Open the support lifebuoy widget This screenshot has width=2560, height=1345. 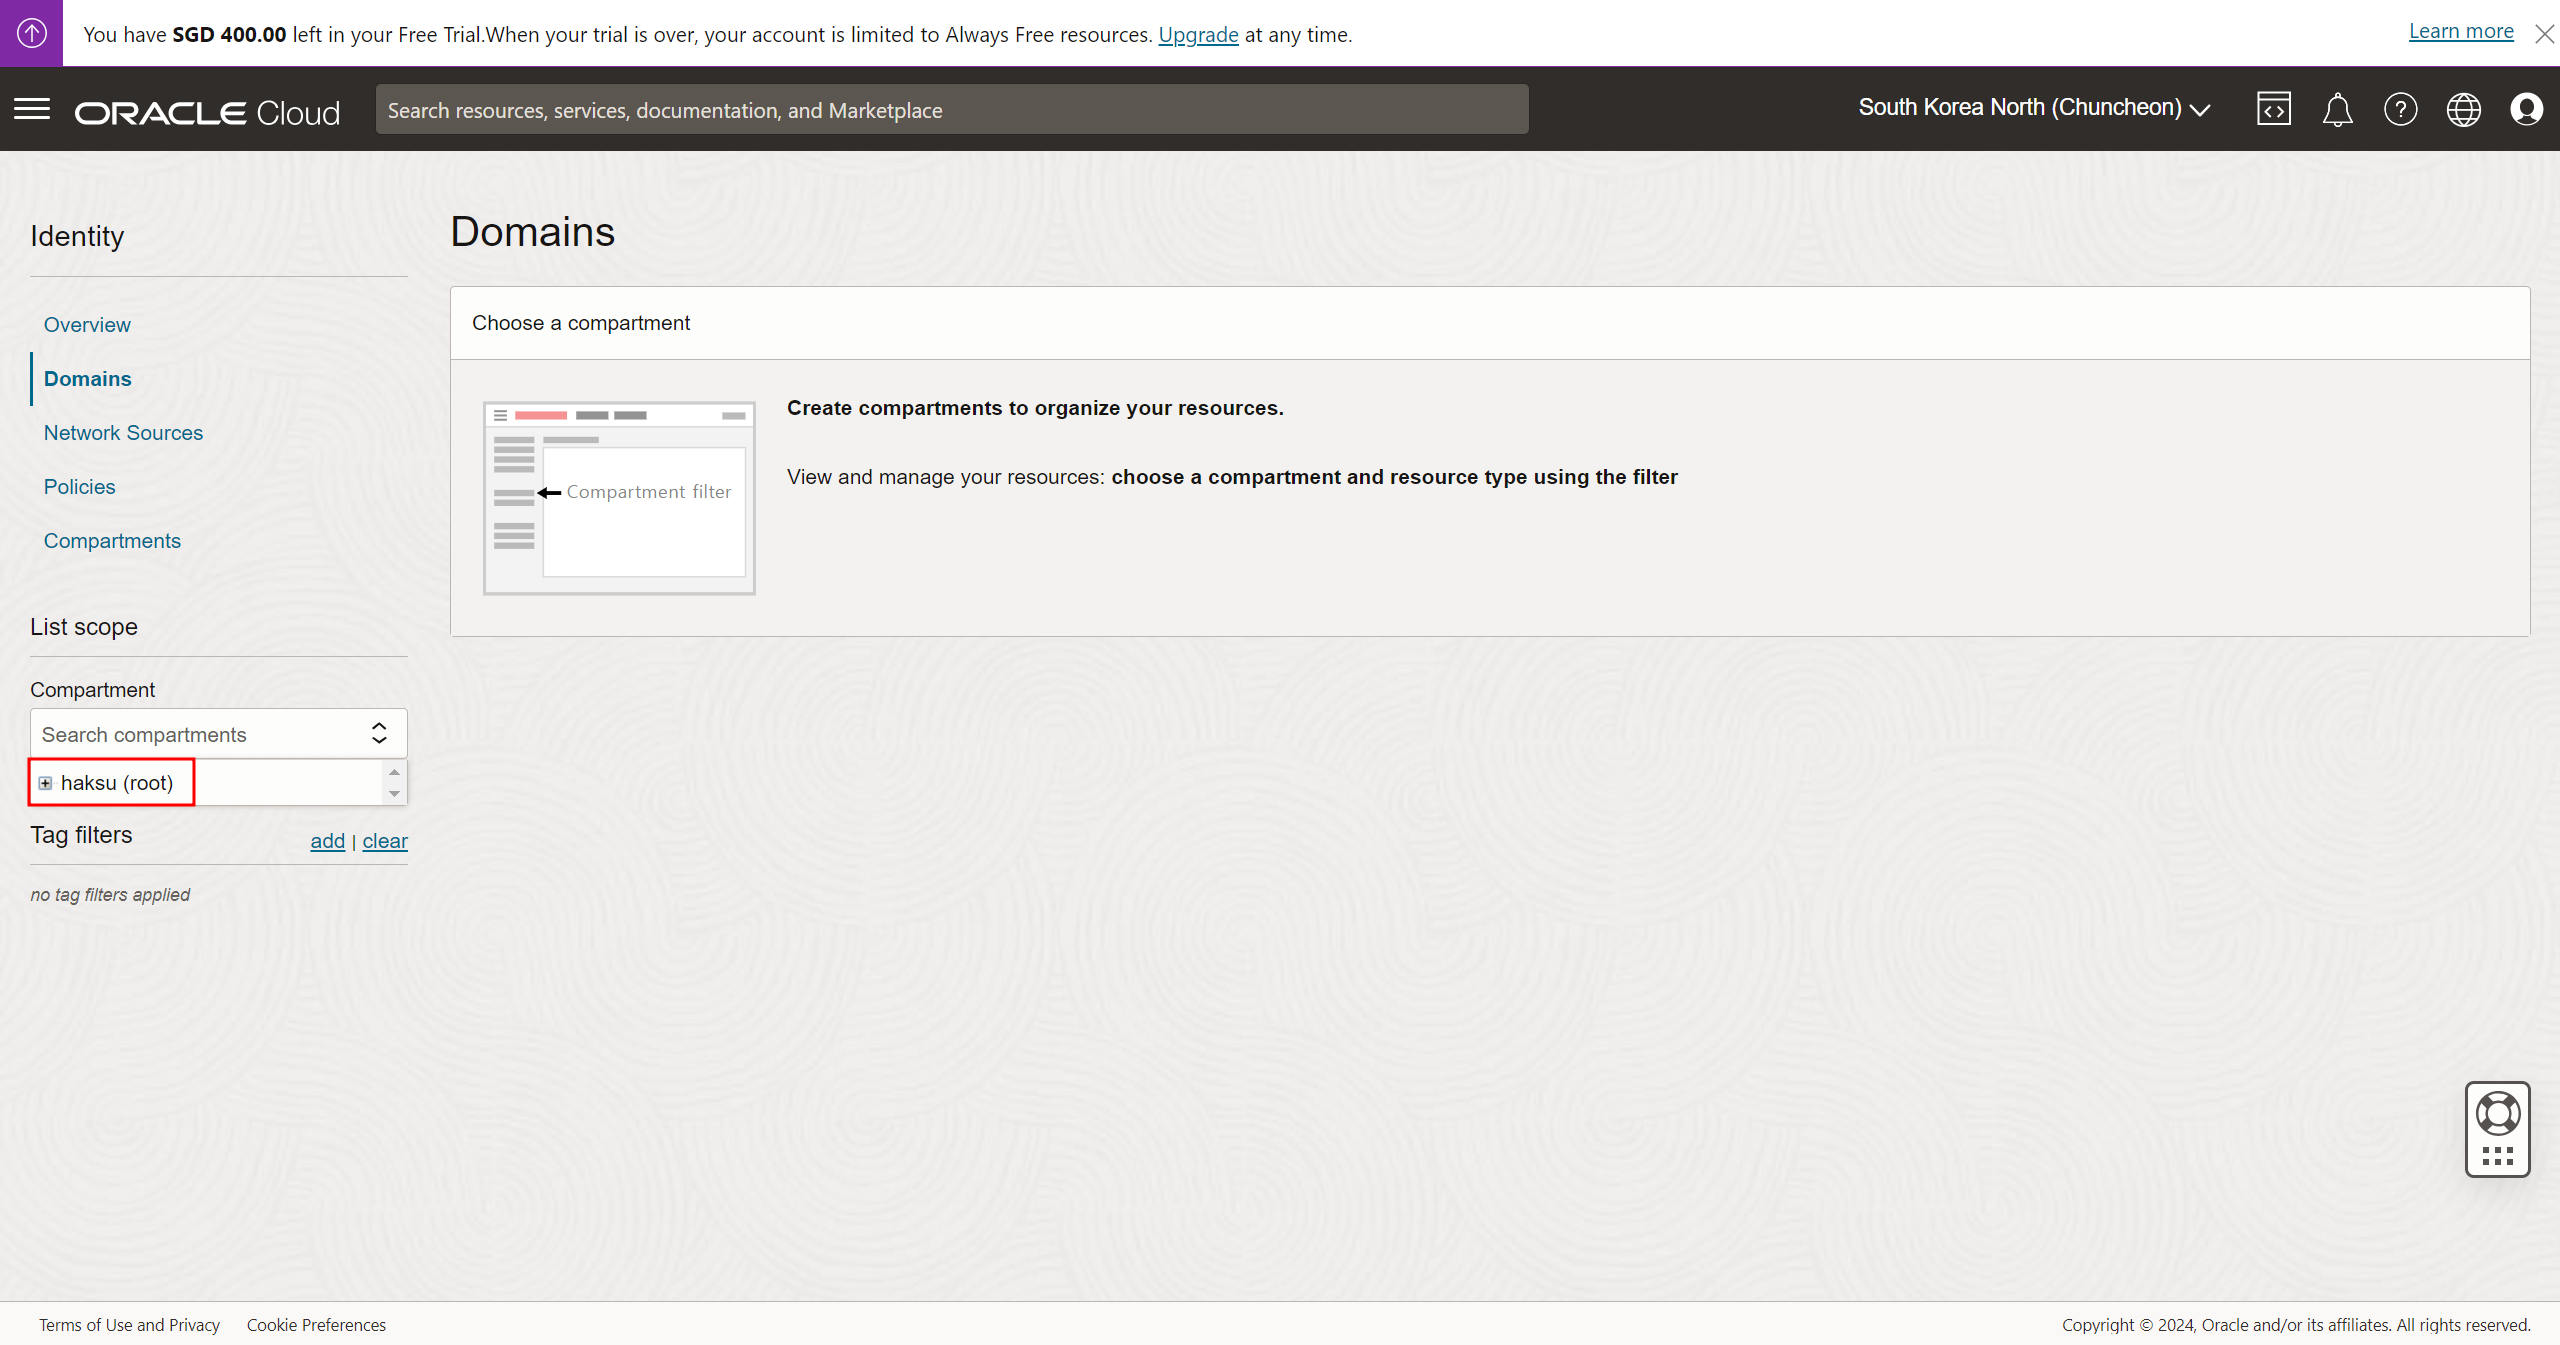(2497, 1114)
